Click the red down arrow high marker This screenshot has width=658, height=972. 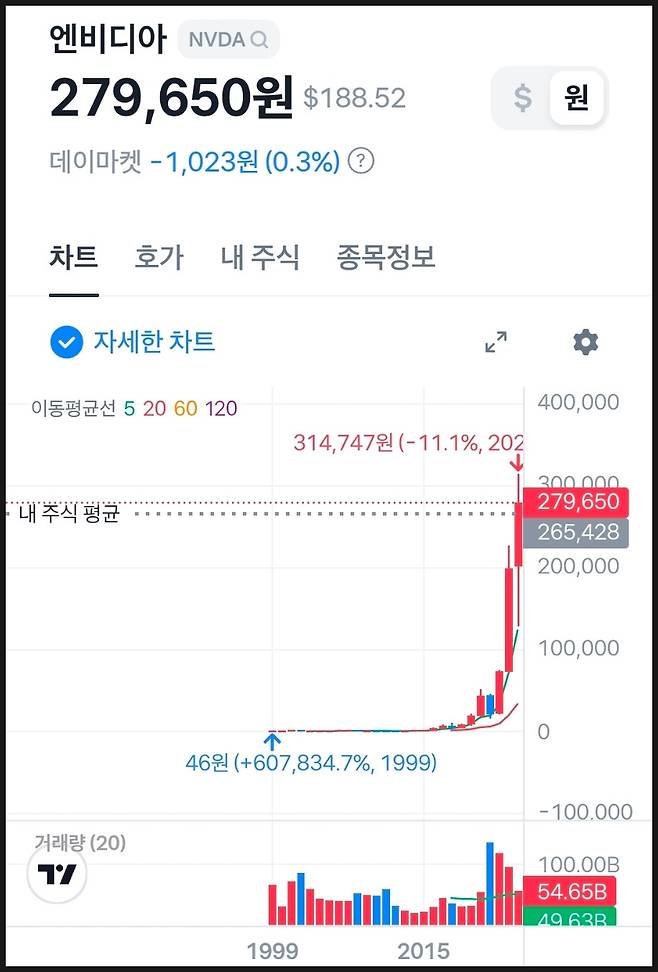[517, 463]
